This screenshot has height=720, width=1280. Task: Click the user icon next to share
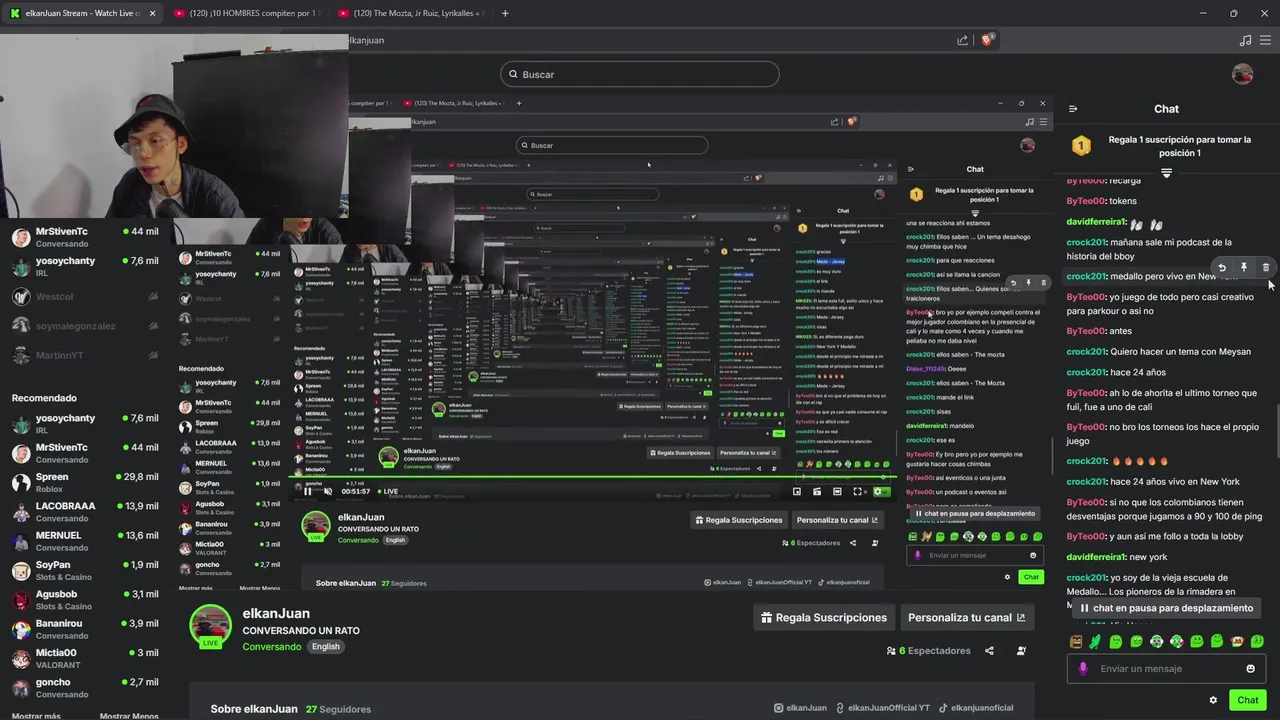[x=1021, y=651]
